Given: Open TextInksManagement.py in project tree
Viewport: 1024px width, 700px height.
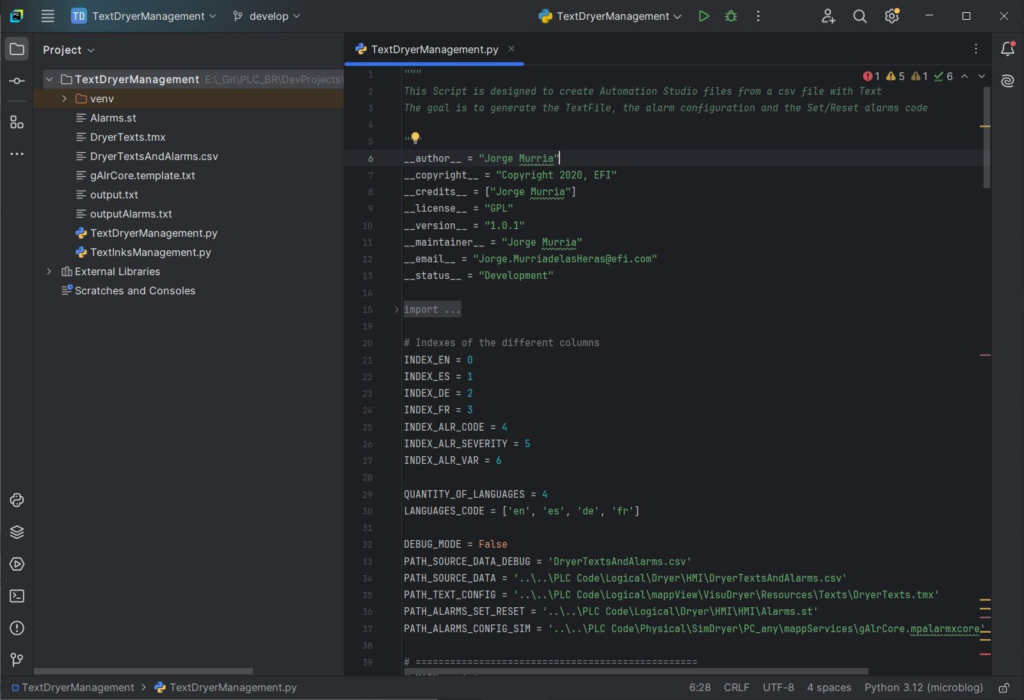Looking at the screenshot, I should (x=150, y=252).
